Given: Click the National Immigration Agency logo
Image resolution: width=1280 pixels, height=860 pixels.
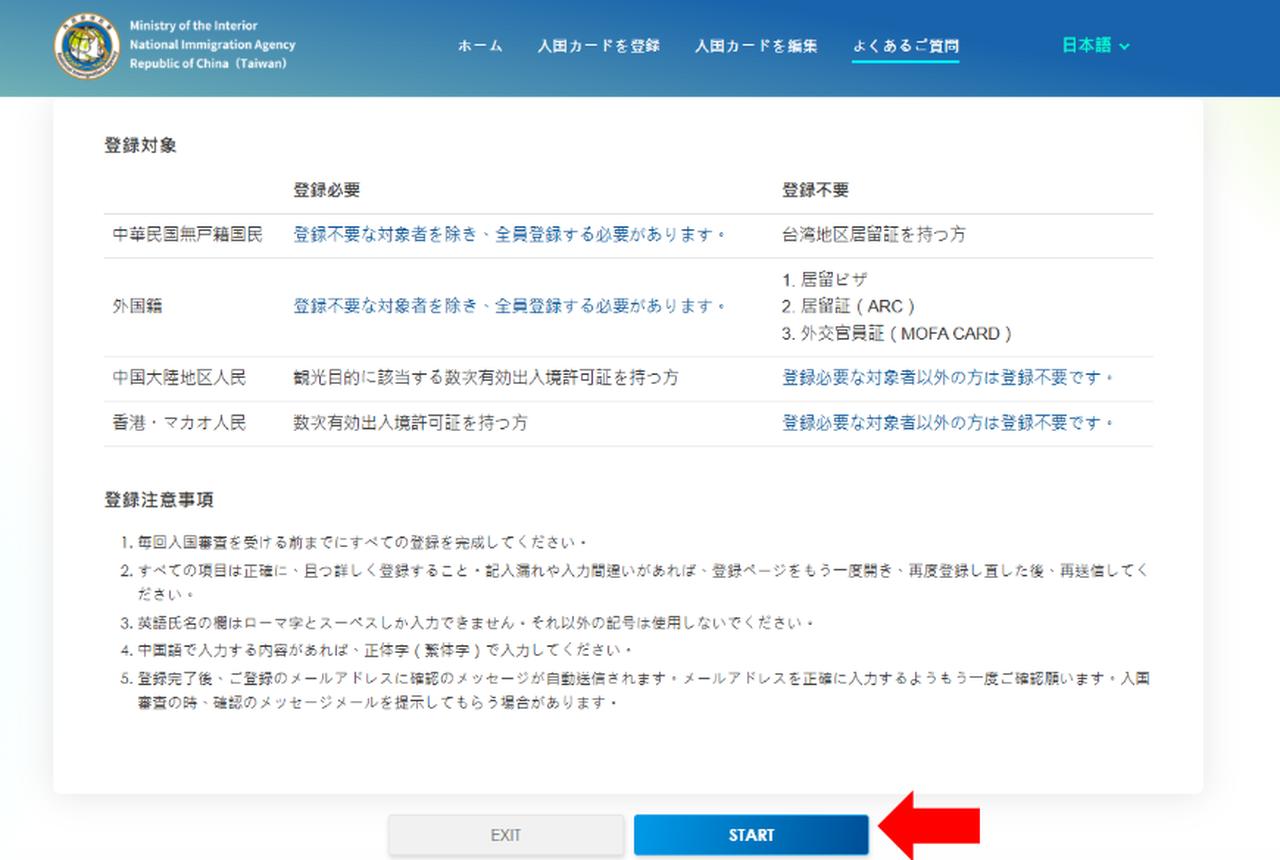Looking at the screenshot, I should pos(85,44).
